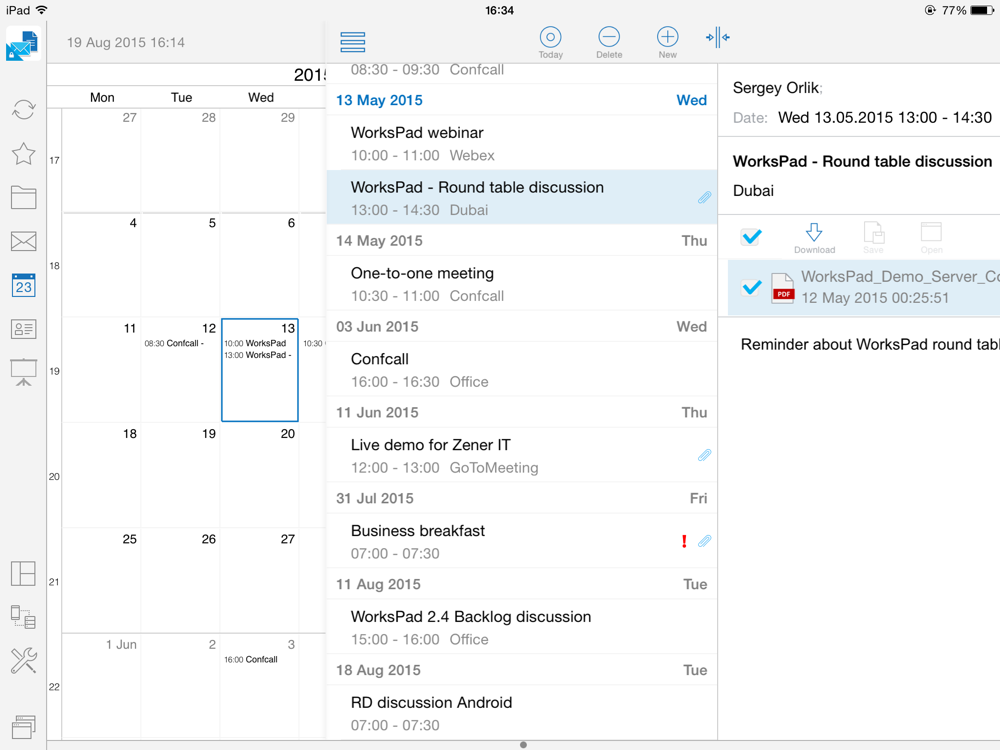The height and width of the screenshot is (750, 1000).
Task: Tap the 13 May 2015 date header
Action: (522, 100)
